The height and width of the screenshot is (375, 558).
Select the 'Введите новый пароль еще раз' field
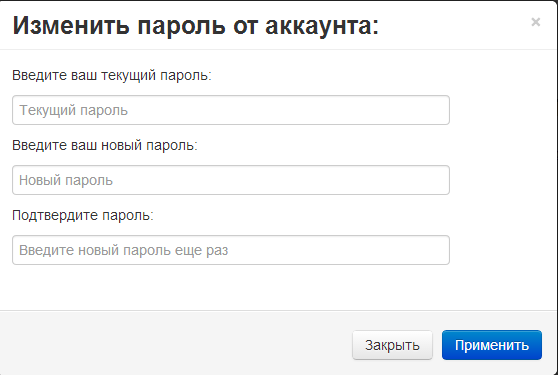(231, 250)
